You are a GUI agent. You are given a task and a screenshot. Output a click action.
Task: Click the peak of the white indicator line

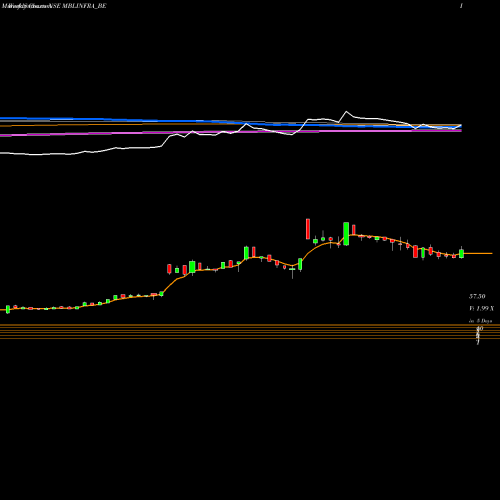(x=346, y=111)
